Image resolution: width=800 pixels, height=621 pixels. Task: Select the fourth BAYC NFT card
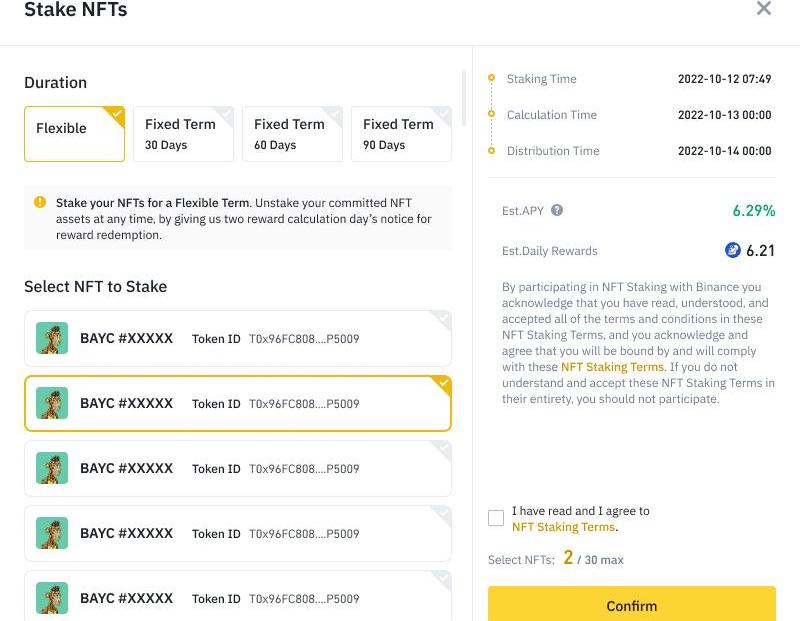pyautogui.click(x=238, y=533)
